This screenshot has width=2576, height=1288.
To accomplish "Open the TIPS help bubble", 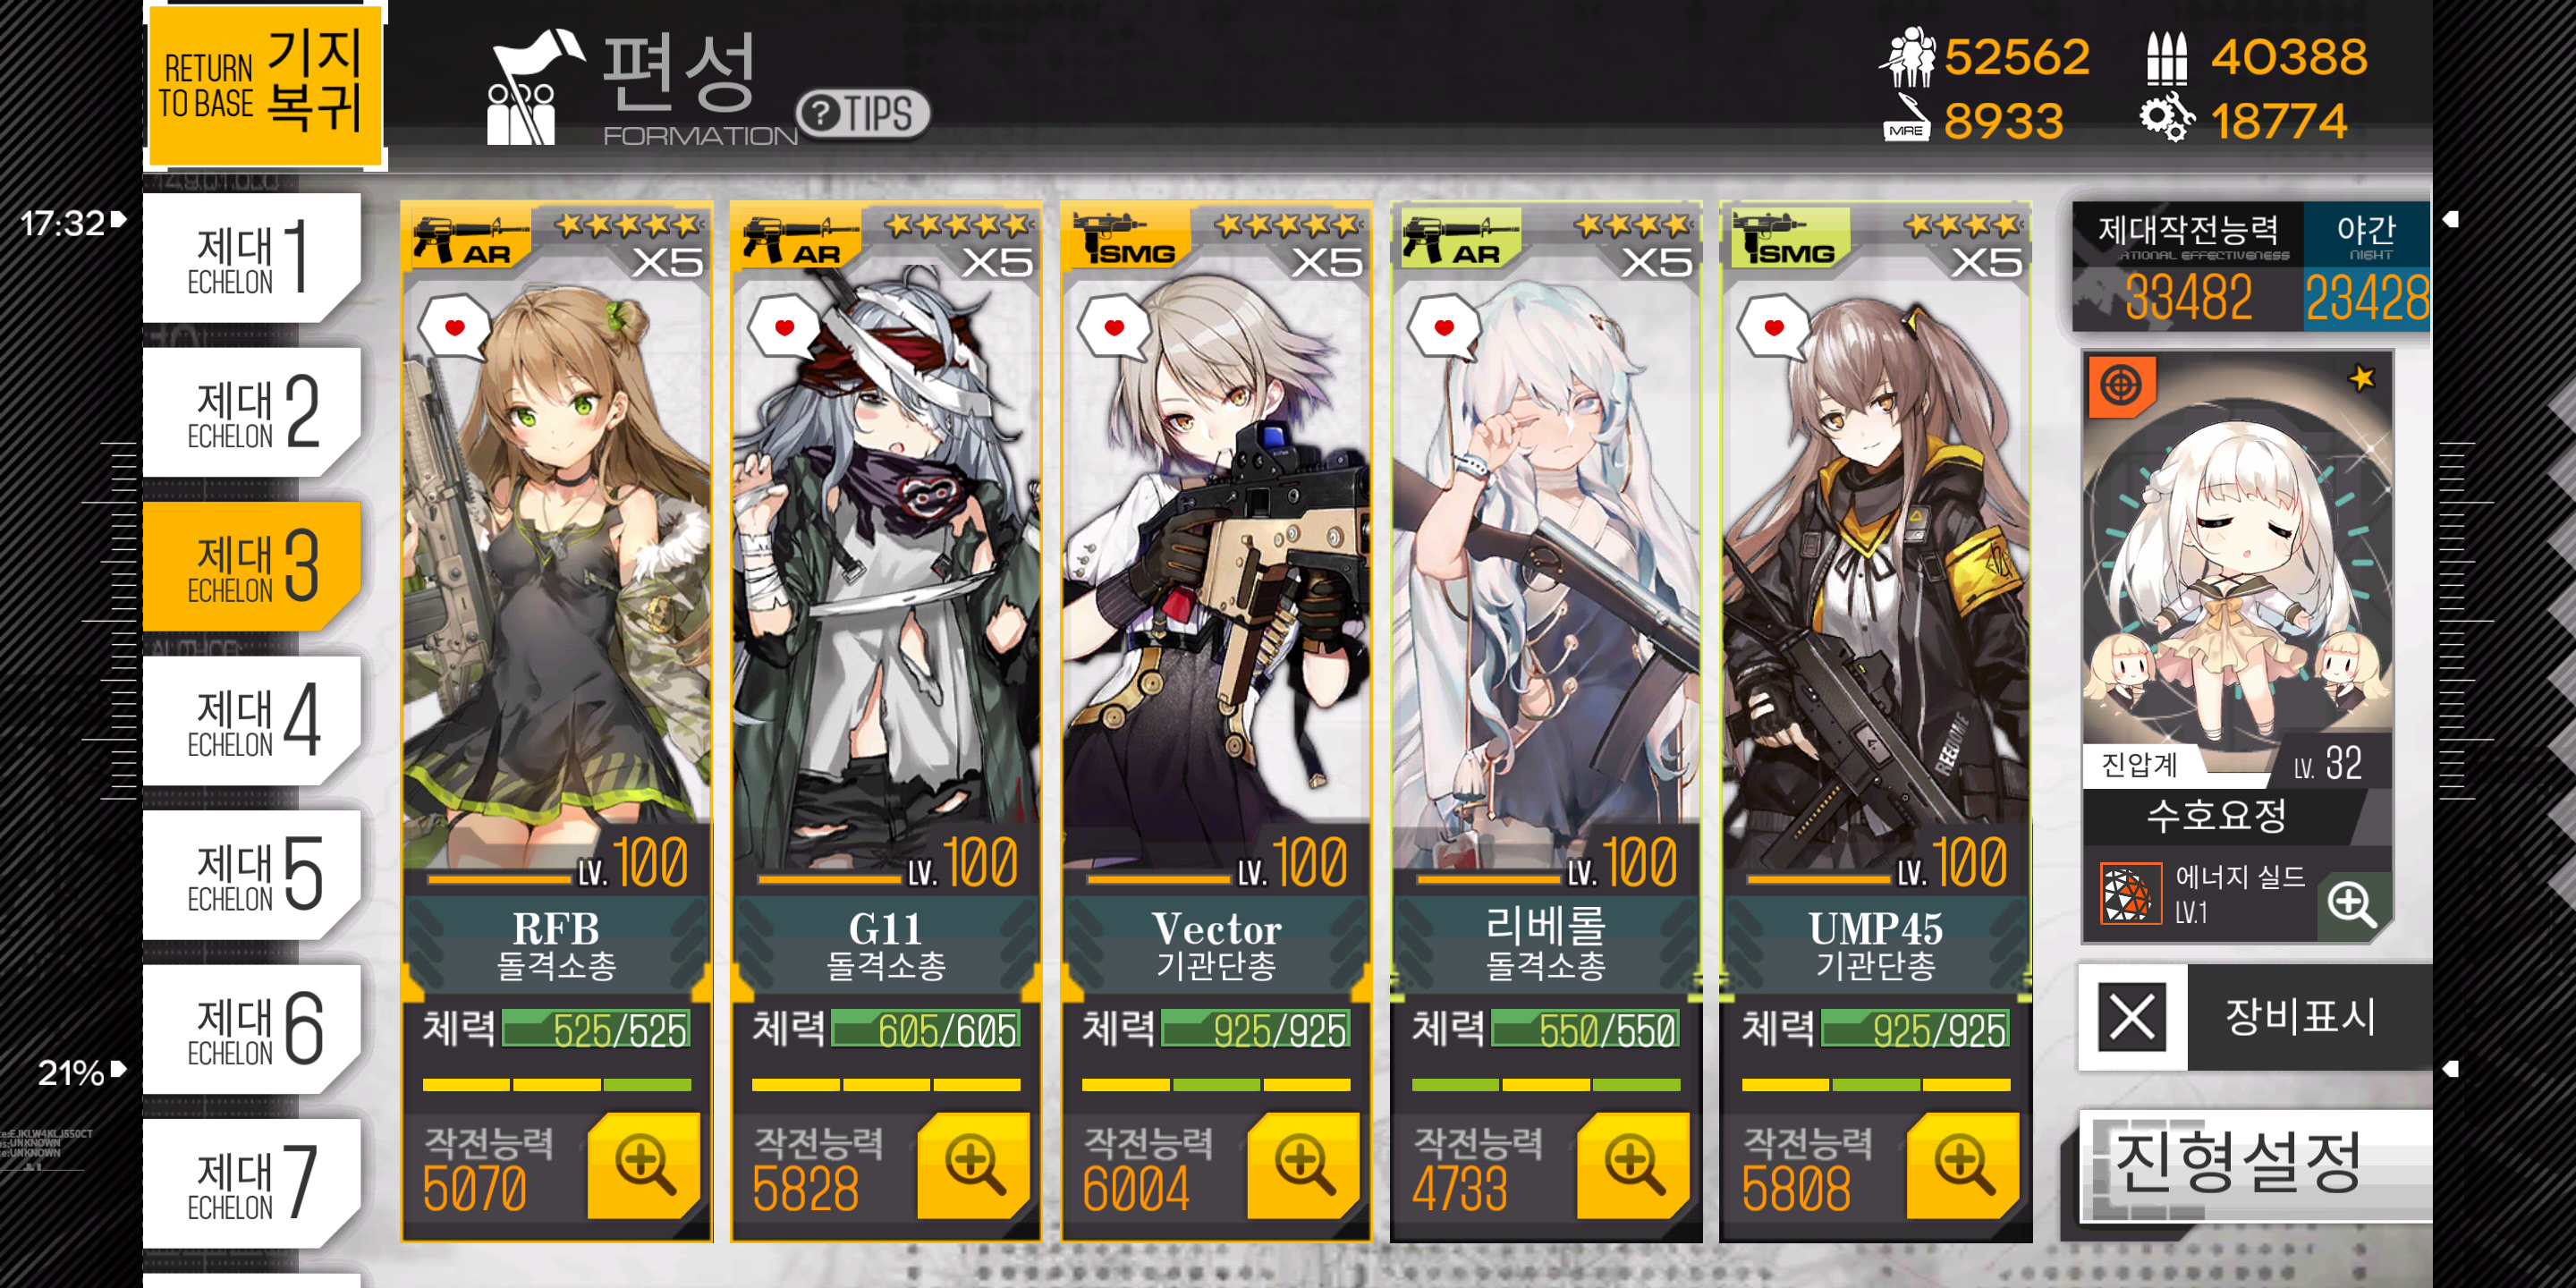I will [863, 113].
